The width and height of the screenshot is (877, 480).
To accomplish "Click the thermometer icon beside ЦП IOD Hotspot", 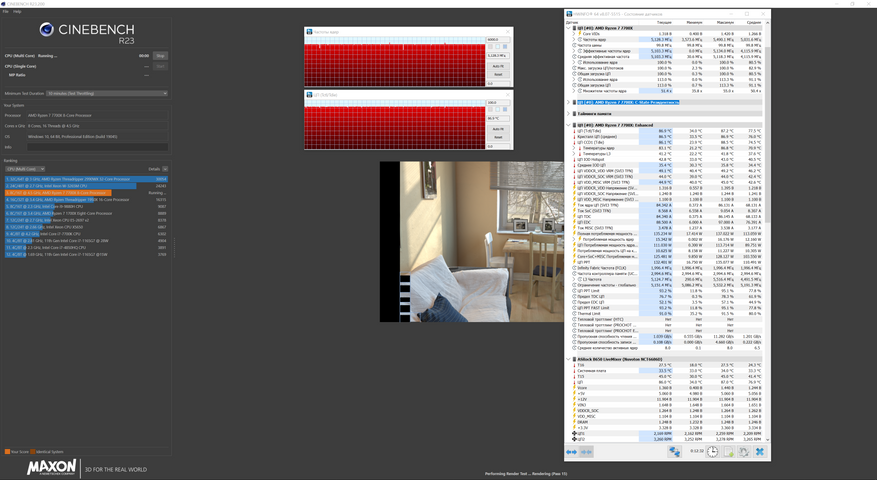I will click(x=574, y=159).
